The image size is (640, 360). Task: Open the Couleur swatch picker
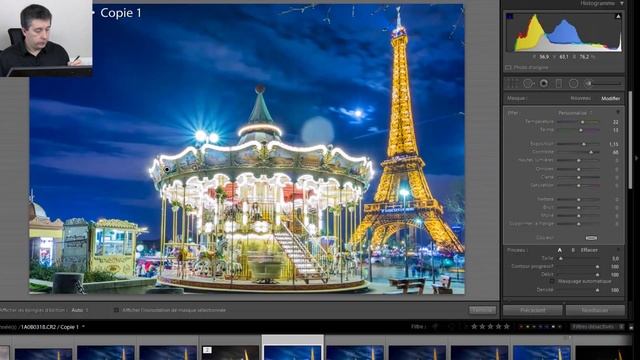coord(591,238)
